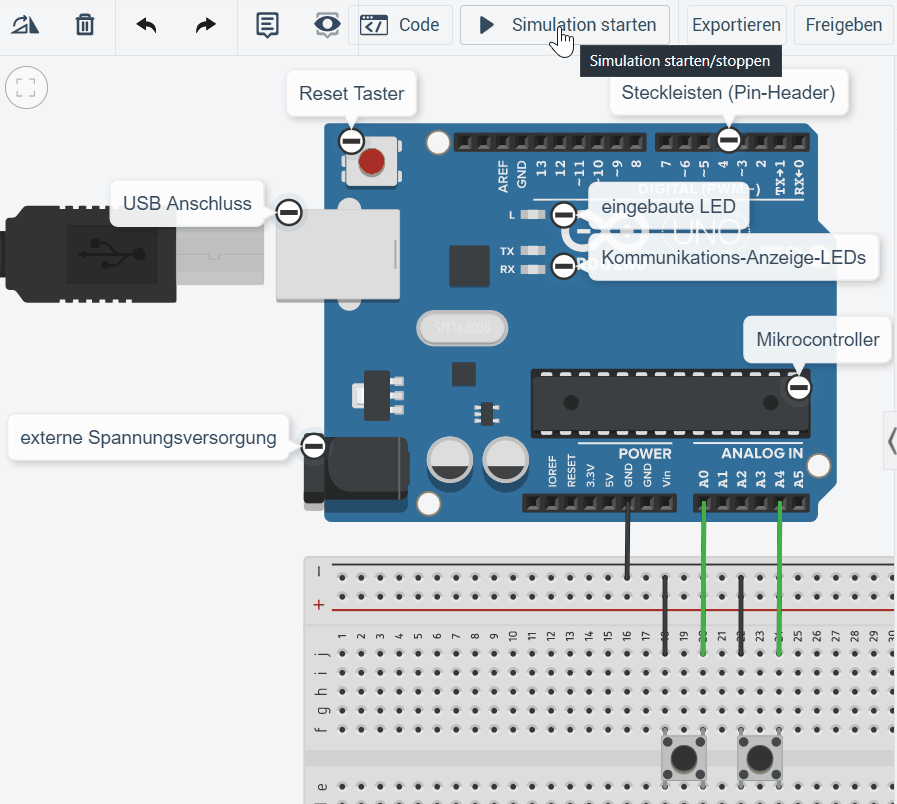This screenshot has height=804, width=897.
Task: Click the play icon on Simulation starten
Action: click(x=485, y=25)
